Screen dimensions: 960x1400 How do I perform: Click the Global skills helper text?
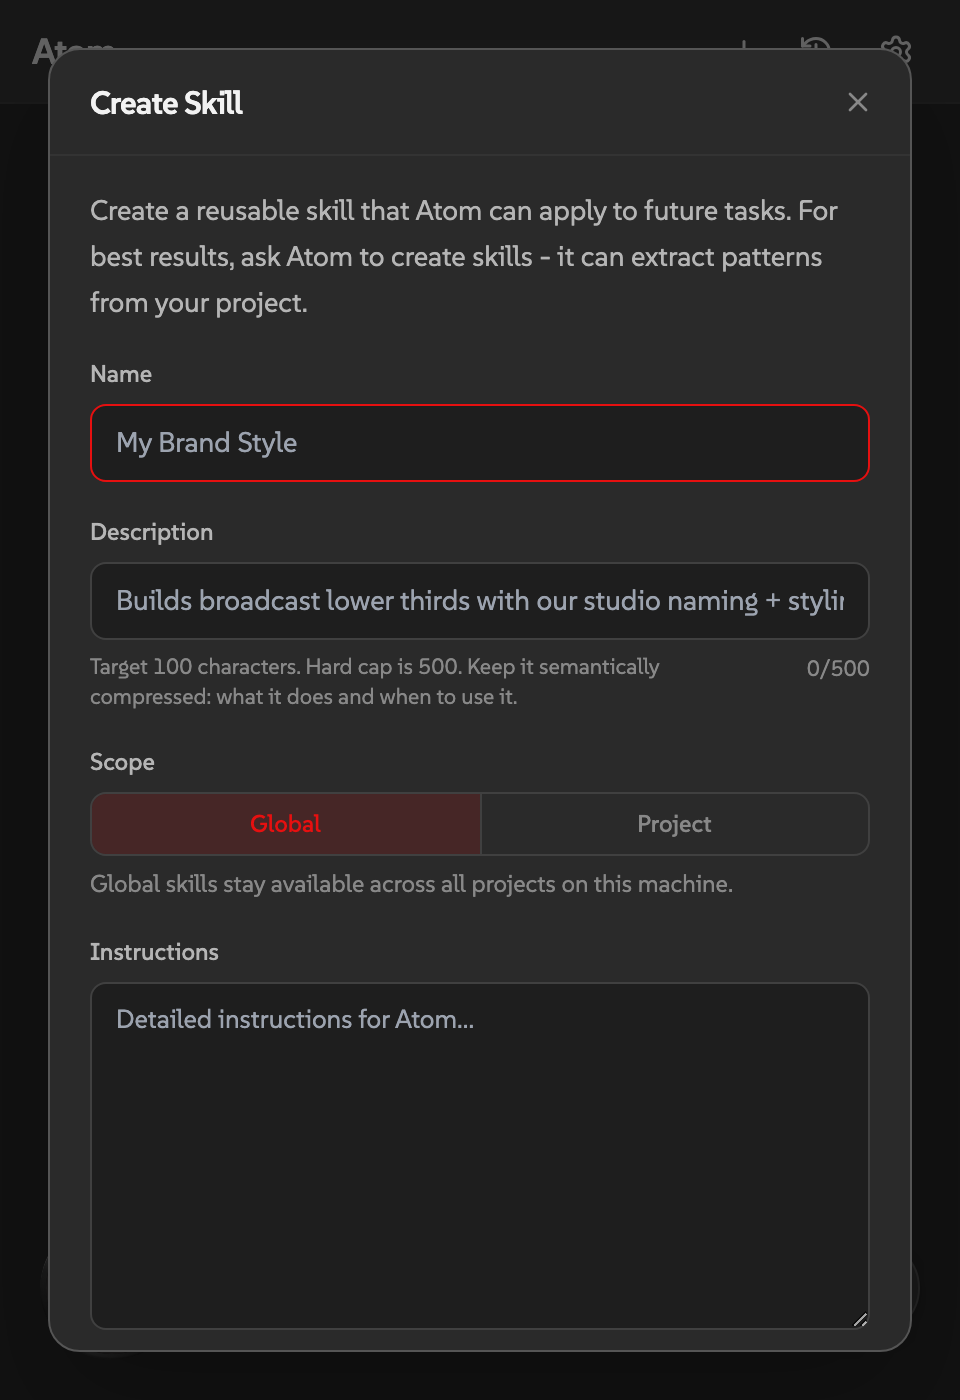[411, 884]
